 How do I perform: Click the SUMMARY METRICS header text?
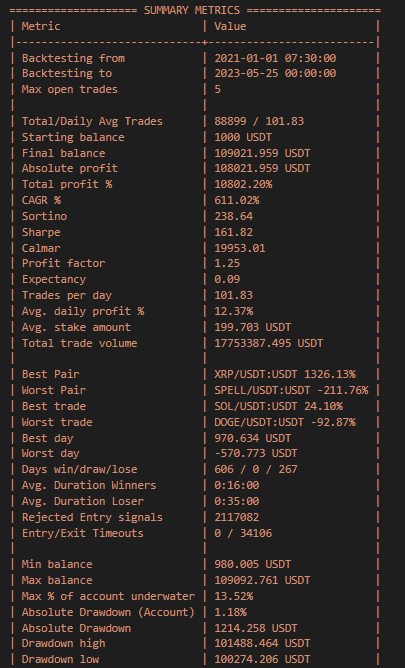[x=192, y=10]
